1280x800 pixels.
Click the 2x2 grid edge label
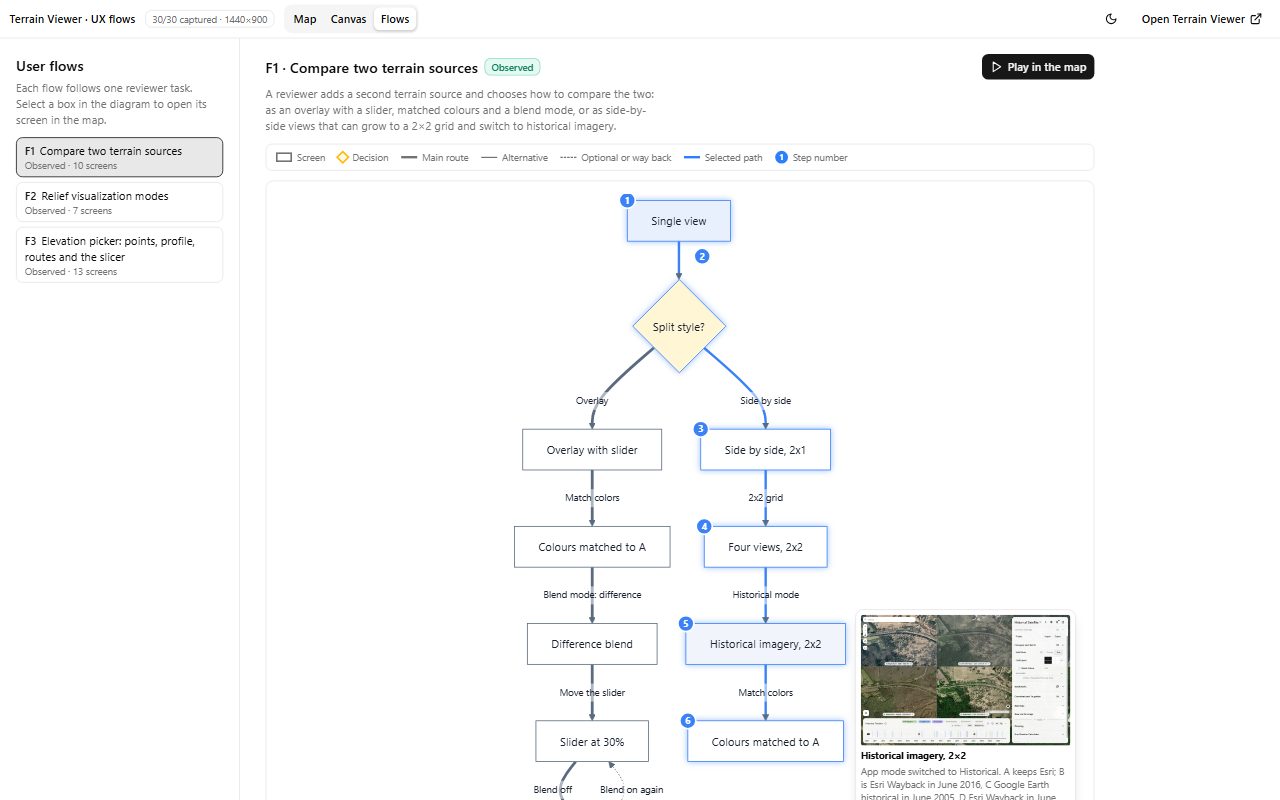(x=766, y=498)
